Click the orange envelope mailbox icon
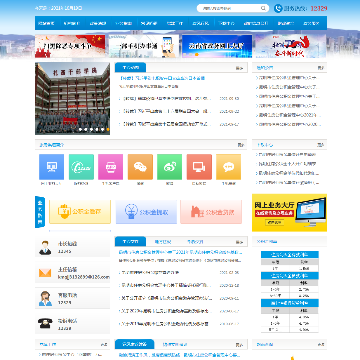 pos(45,273)
